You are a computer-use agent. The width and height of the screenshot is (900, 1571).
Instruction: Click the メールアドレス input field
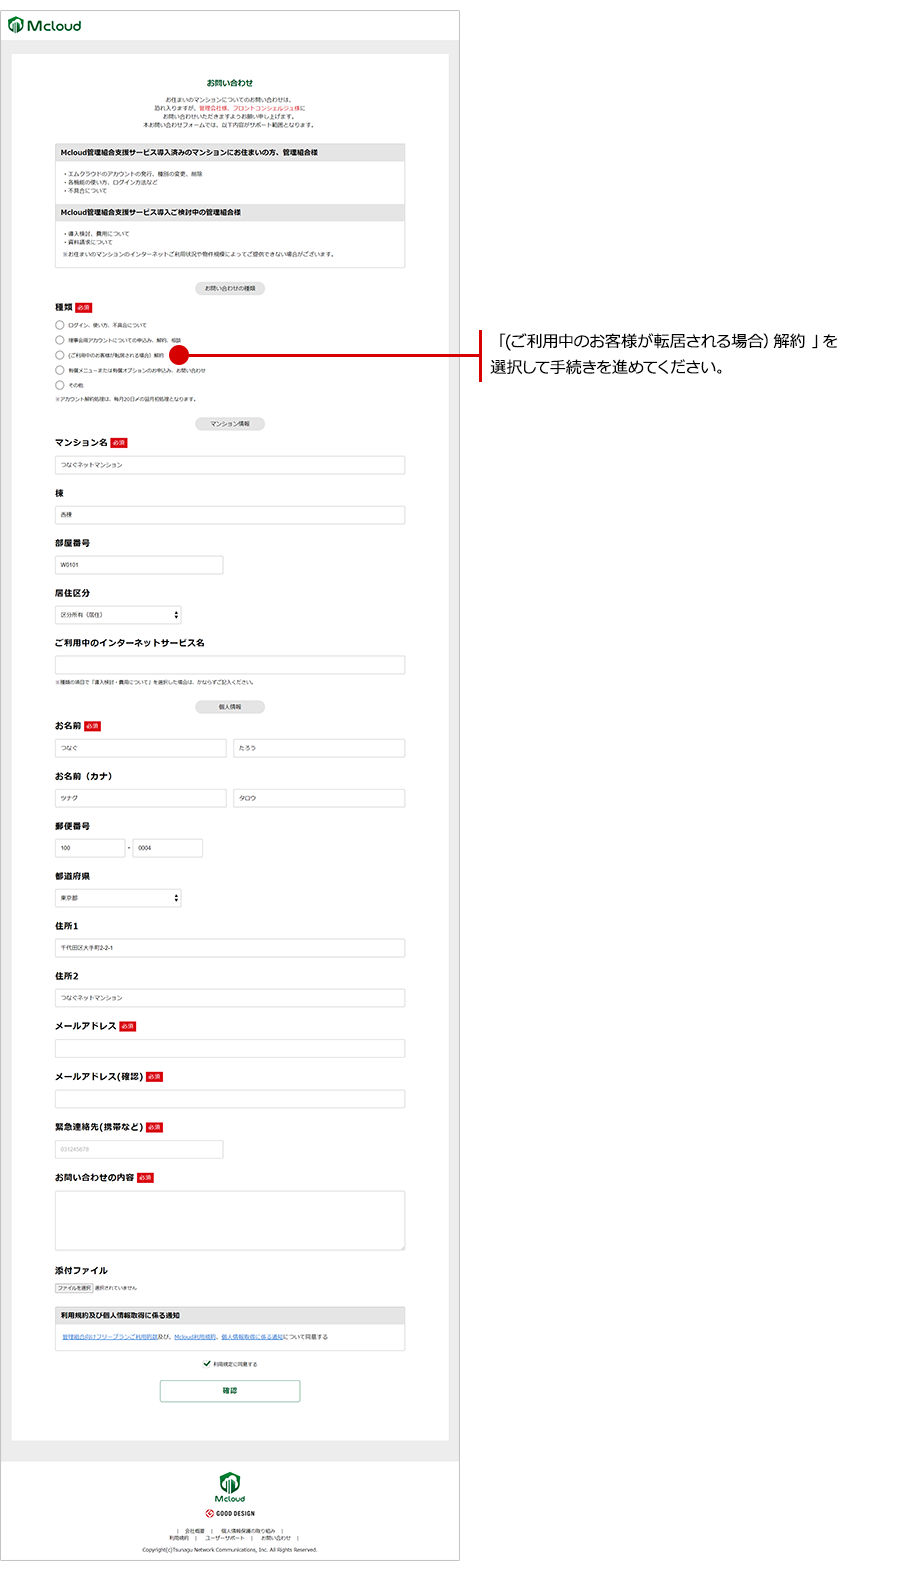230,1048
